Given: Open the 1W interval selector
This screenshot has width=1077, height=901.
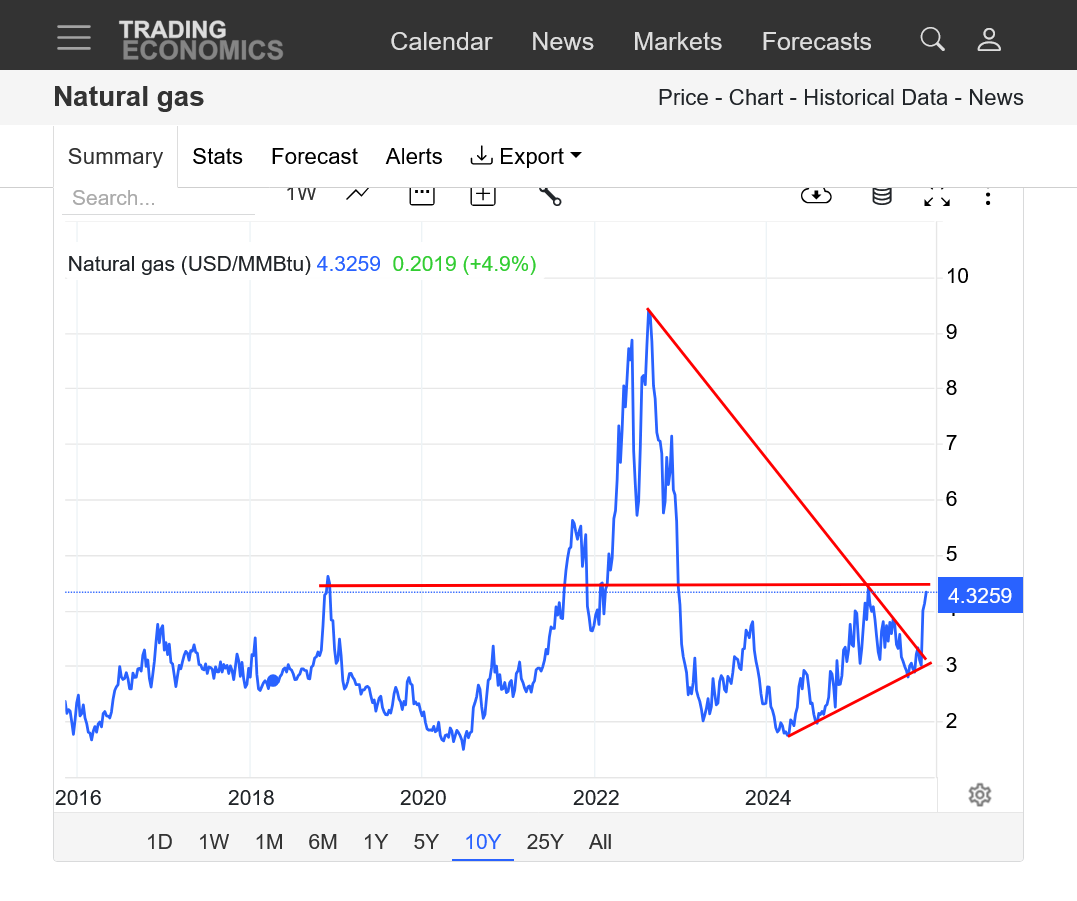Looking at the screenshot, I should [301, 194].
